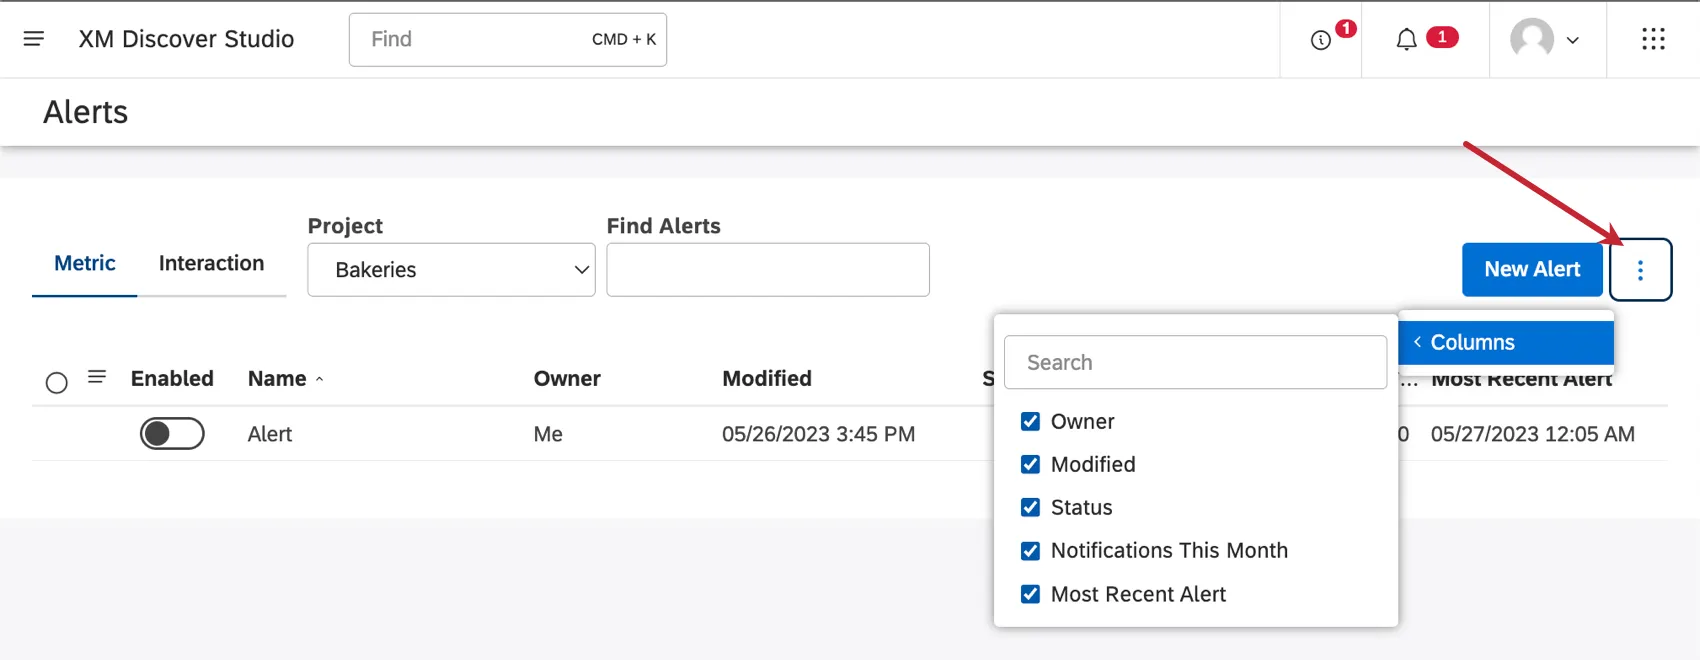Open the bell notifications icon

(x=1406, y=40)
